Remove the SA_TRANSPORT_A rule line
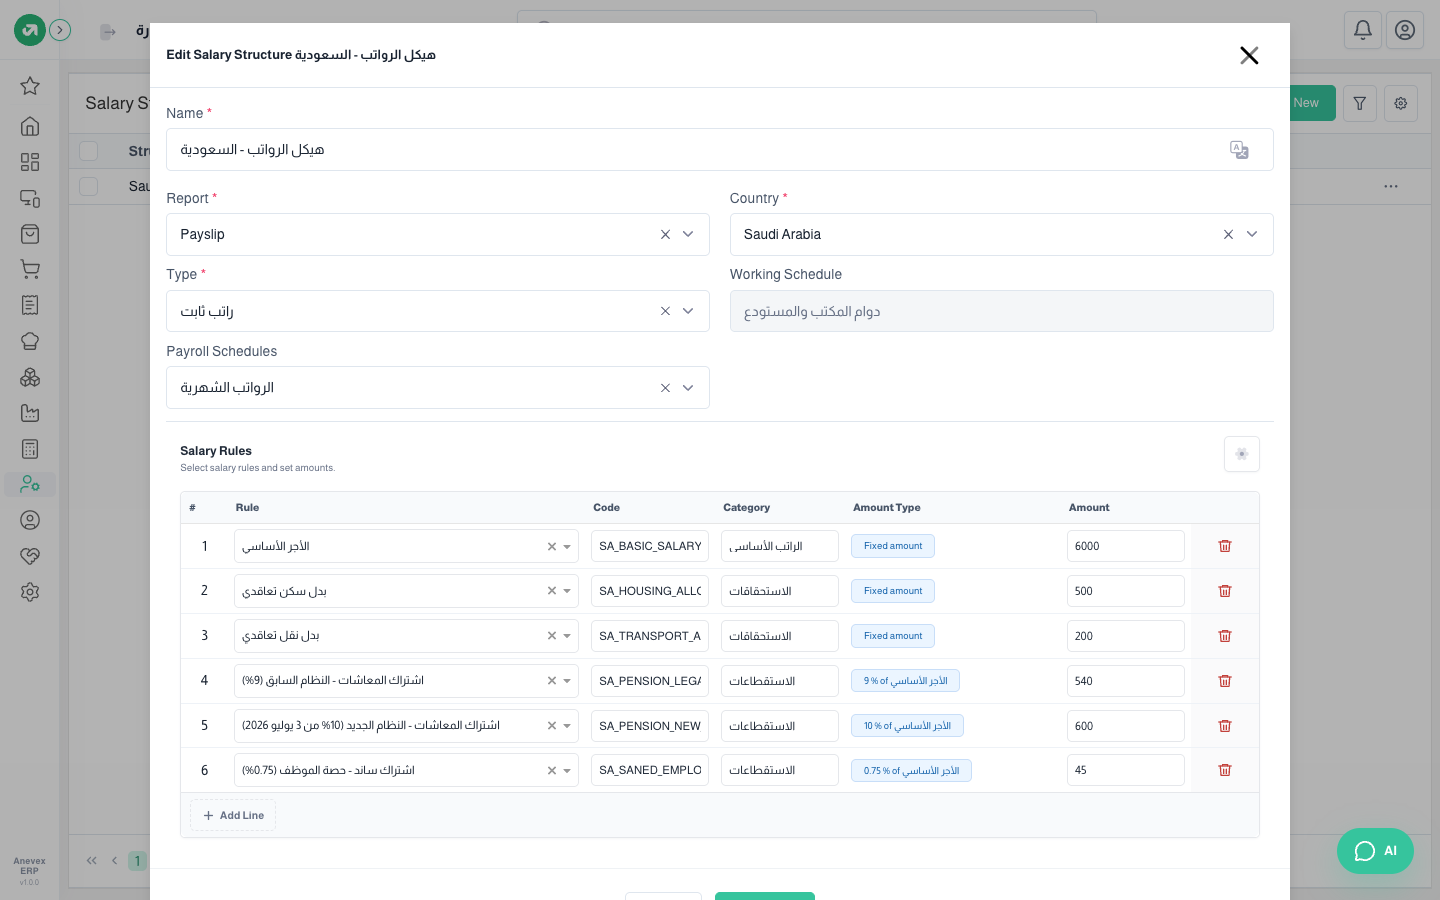The image size is (1440, 900). 1225,636
